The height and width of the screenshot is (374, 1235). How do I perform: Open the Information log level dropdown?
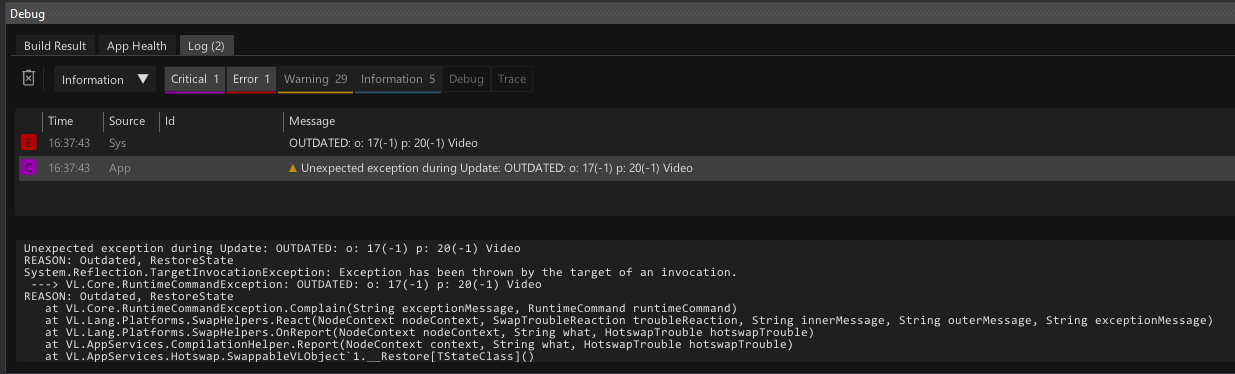[x=105, y=79]
